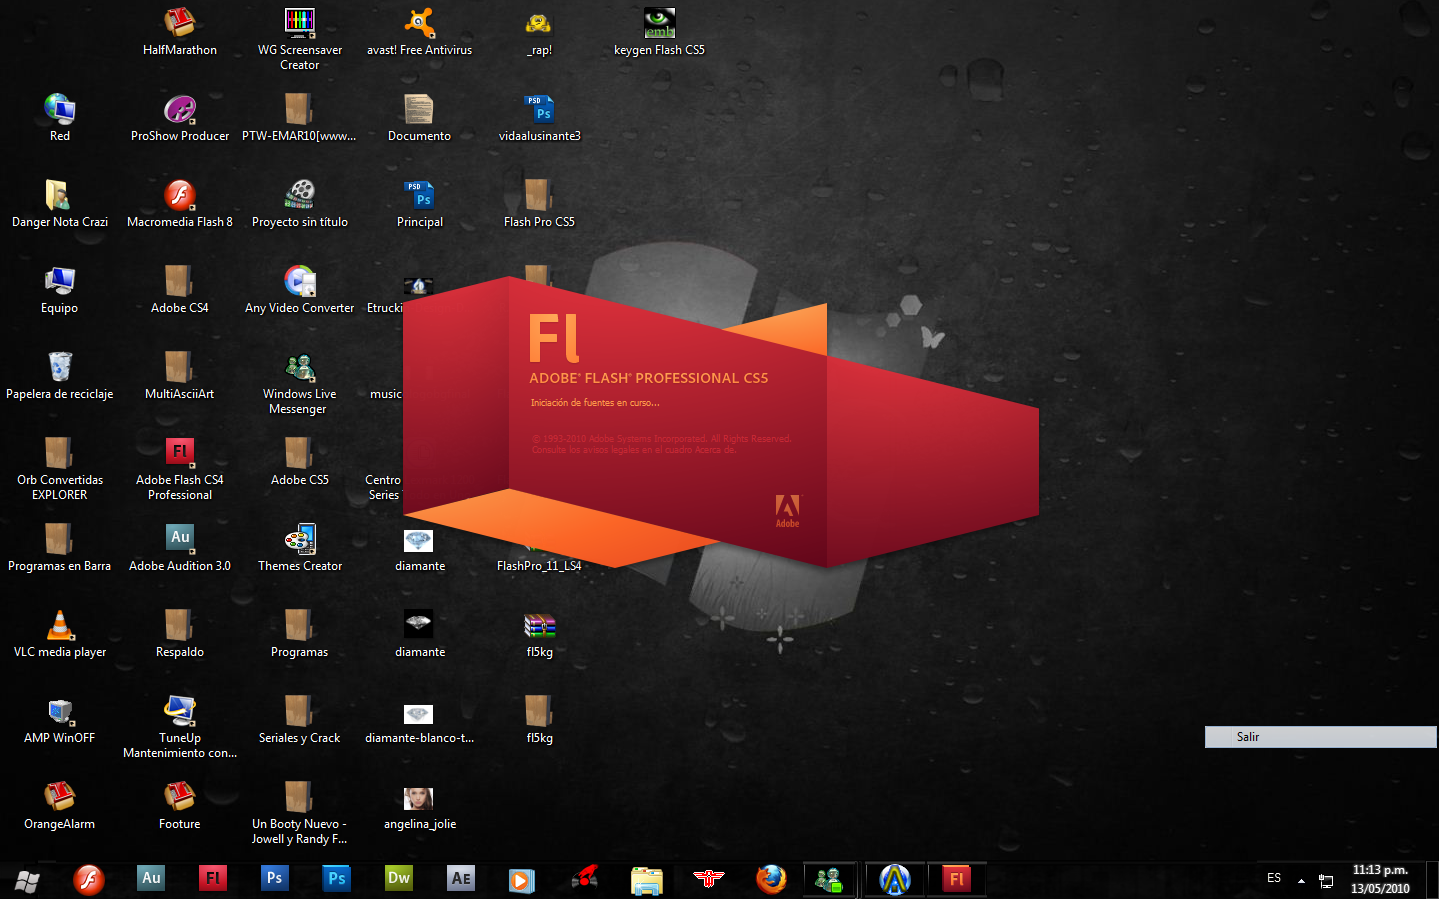1439x899 pixels.
Task: Select the FlashPro_11_LS4 desktop item
Action: (539, 565)
